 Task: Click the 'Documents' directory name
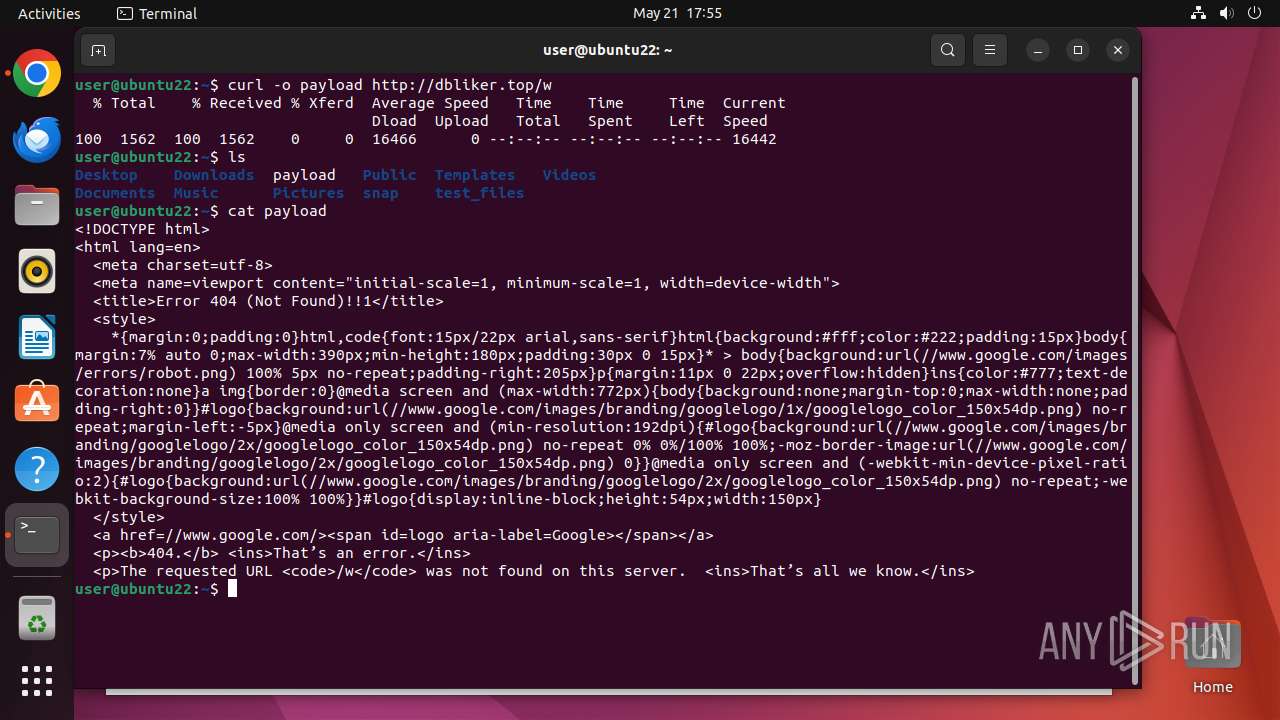click(115, 193)
